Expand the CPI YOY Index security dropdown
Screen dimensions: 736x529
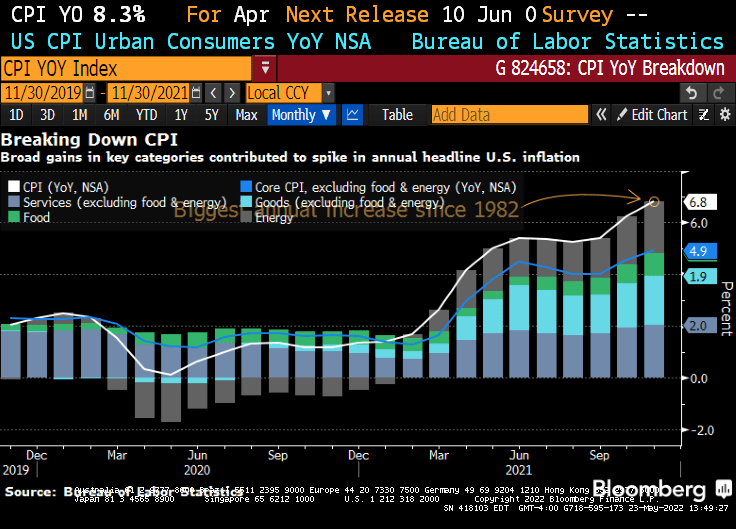(x=265, y=69)
